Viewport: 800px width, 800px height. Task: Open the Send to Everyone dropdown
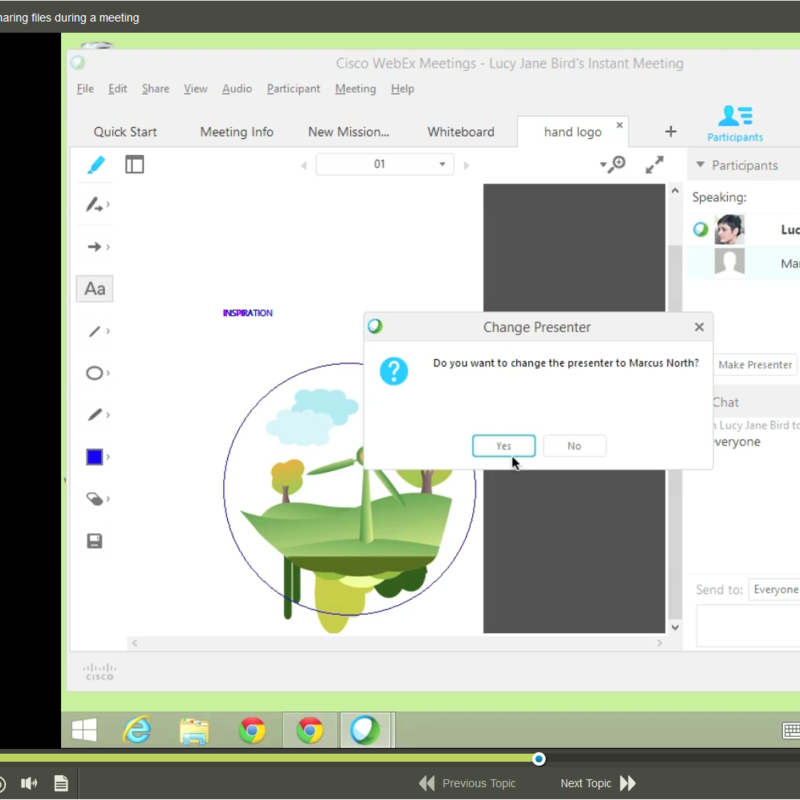click(x=774, y=589)
